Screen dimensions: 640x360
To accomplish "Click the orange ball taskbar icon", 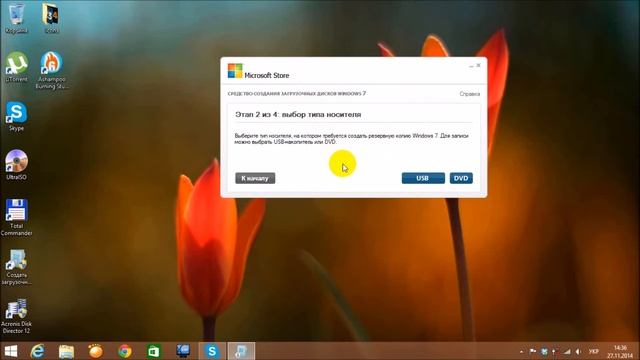I will (x=96, y=351).
